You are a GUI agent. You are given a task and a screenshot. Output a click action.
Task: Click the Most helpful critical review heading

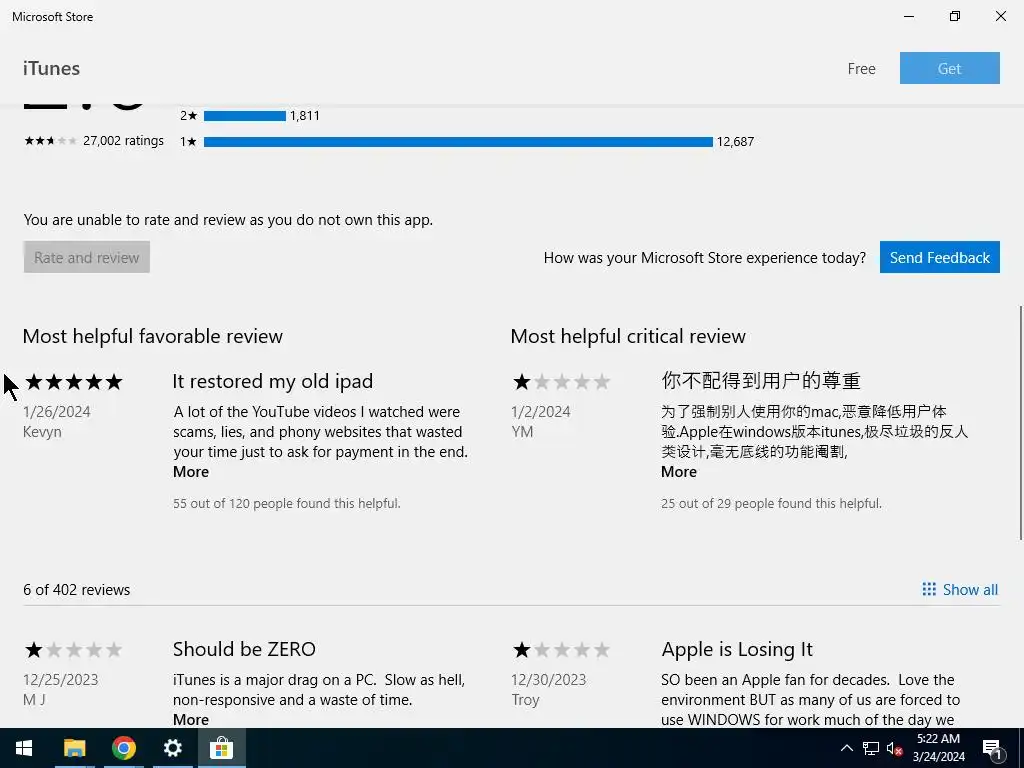tap(628, 336)
